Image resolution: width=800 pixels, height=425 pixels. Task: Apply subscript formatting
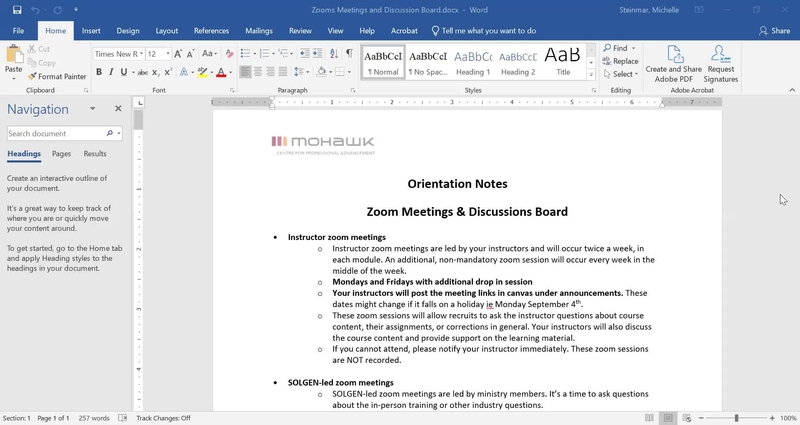coord(155,72)
